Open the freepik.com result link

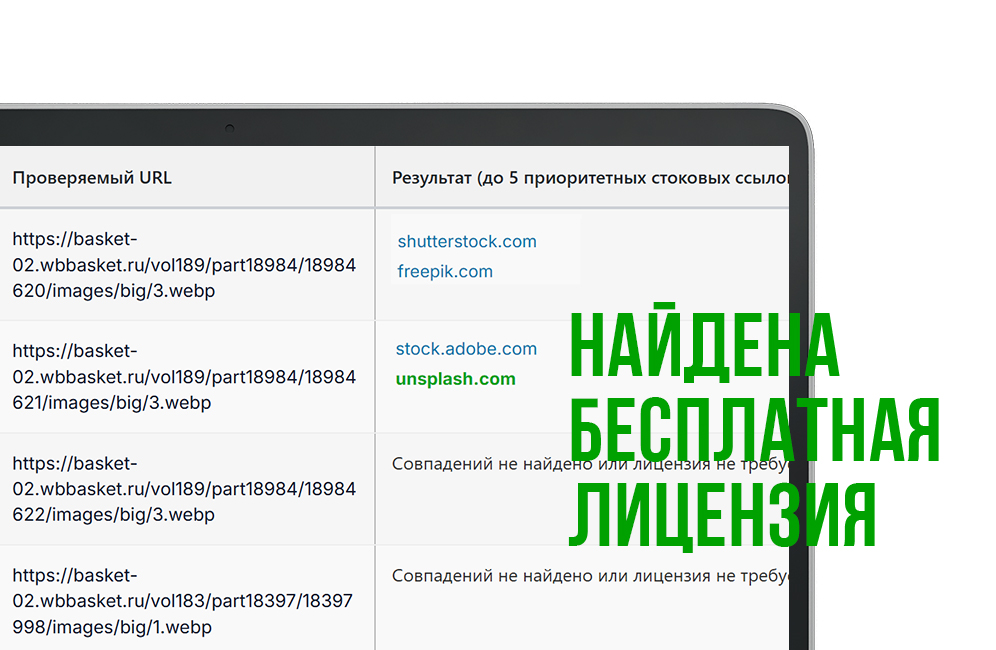pos(445,271)
